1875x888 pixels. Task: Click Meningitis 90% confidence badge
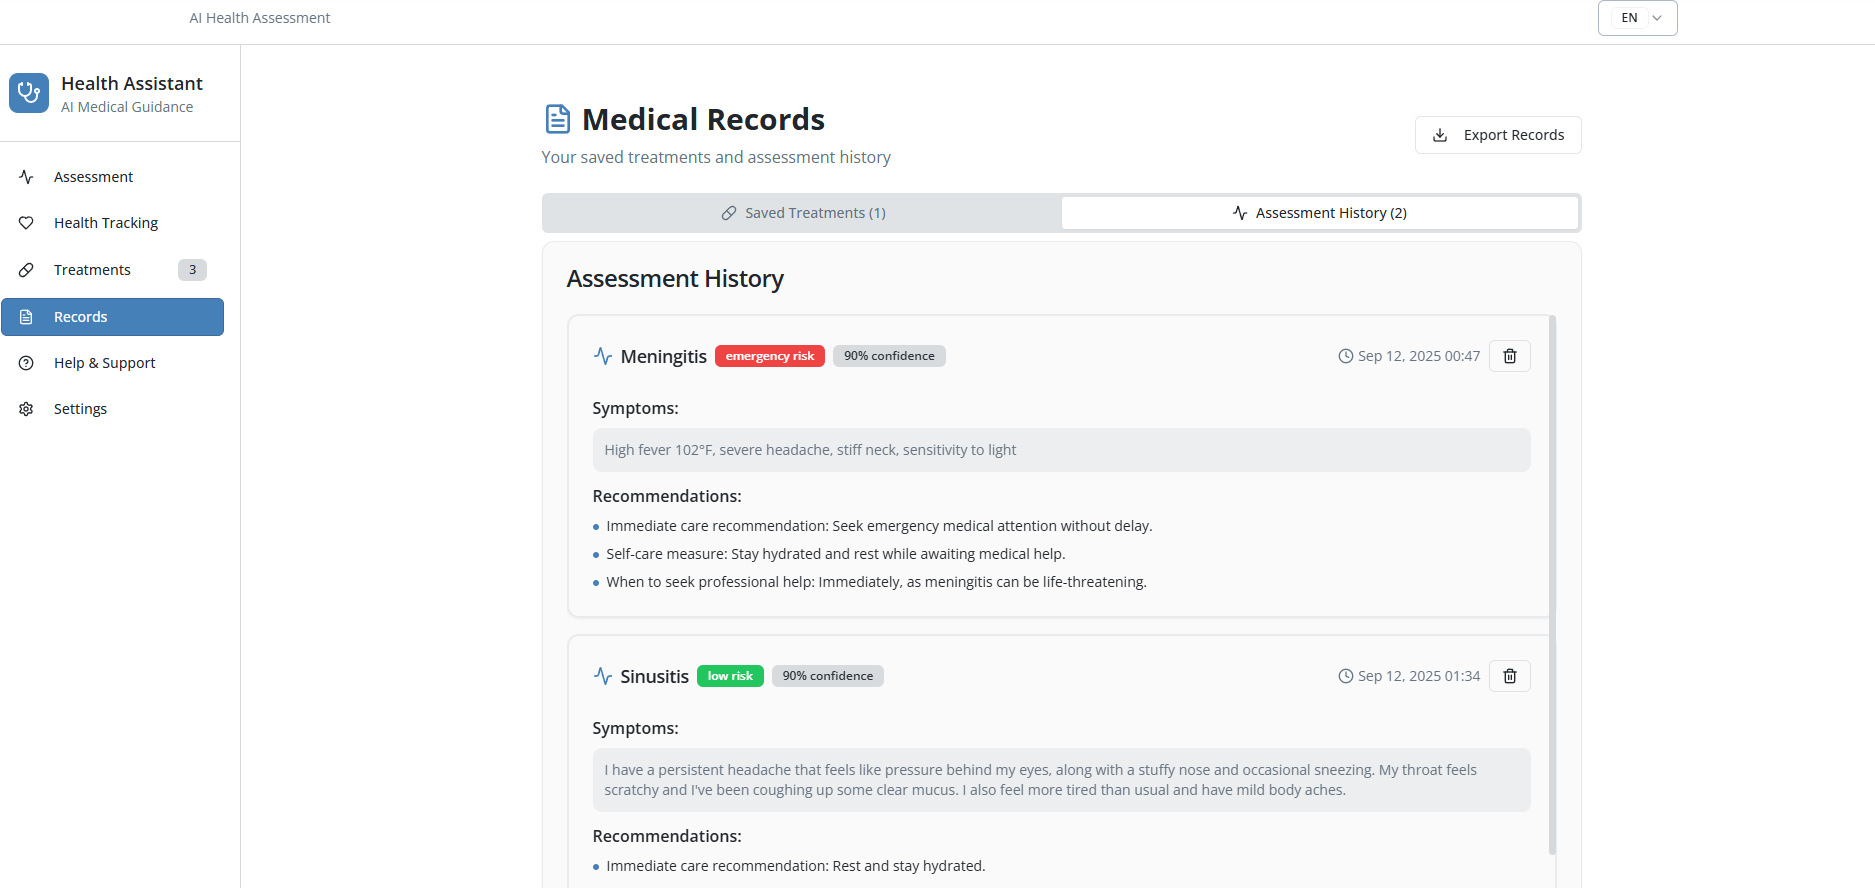pos(889,356)
